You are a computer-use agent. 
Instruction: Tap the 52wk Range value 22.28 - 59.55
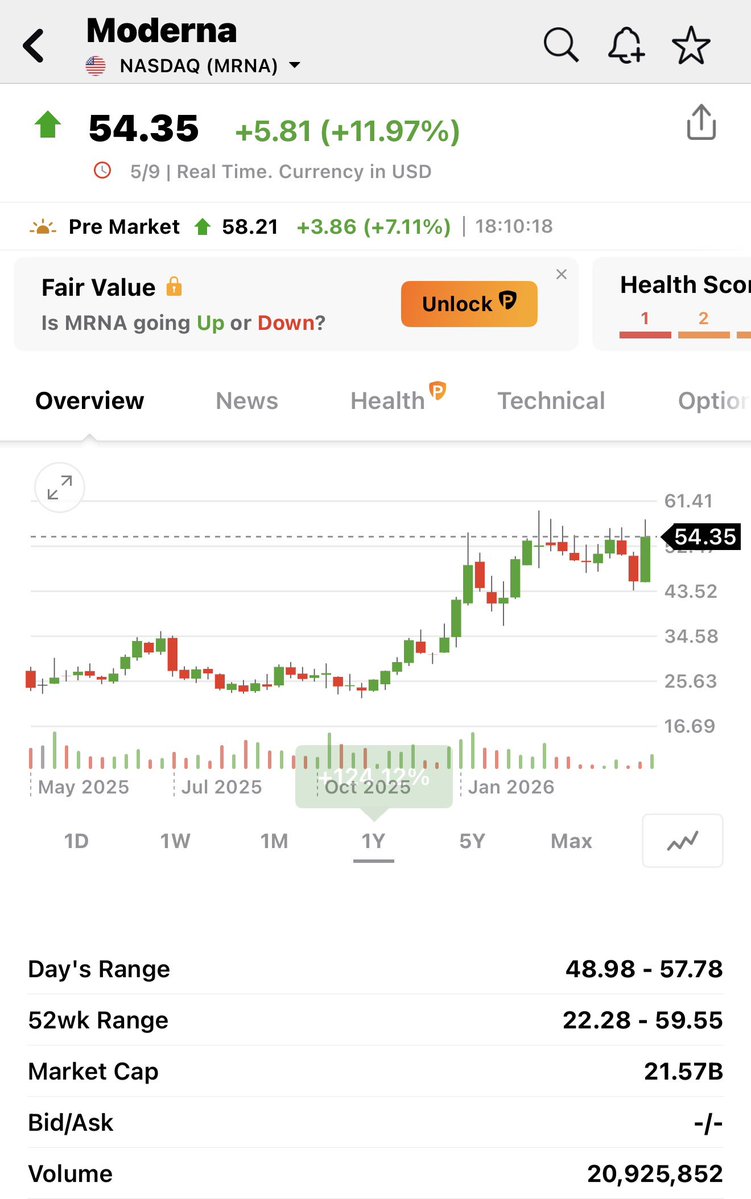[642, 1020]
